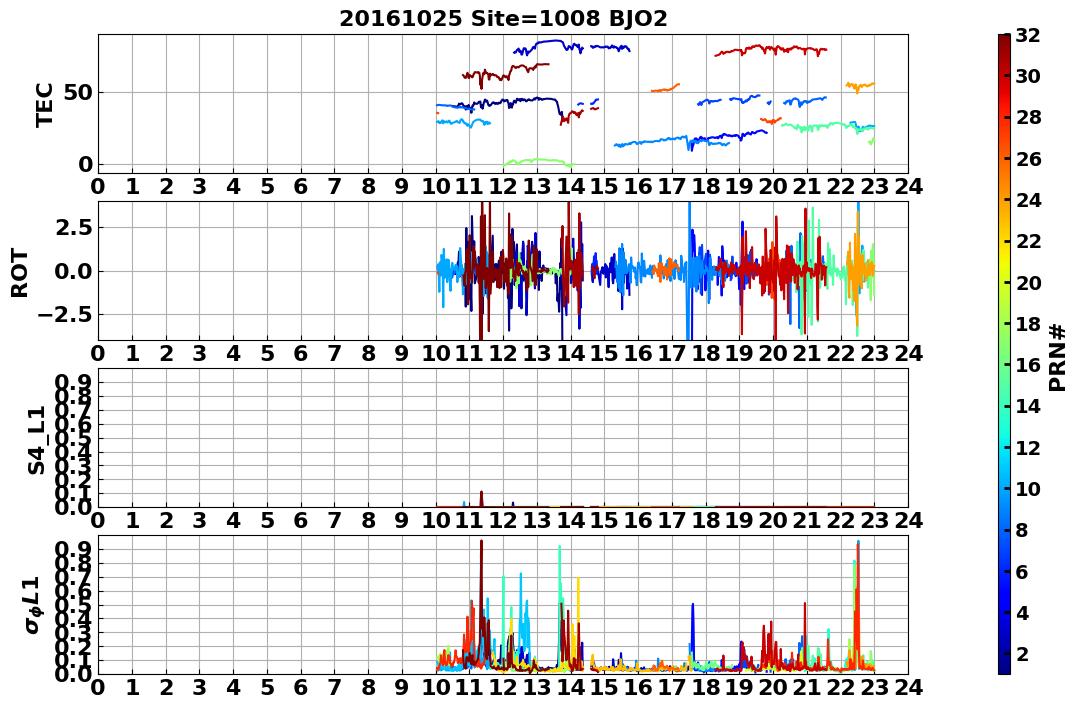1077x709 pixels.
Task: Click hour 14 tick below σφL1 panel
Action: (571, 688)
